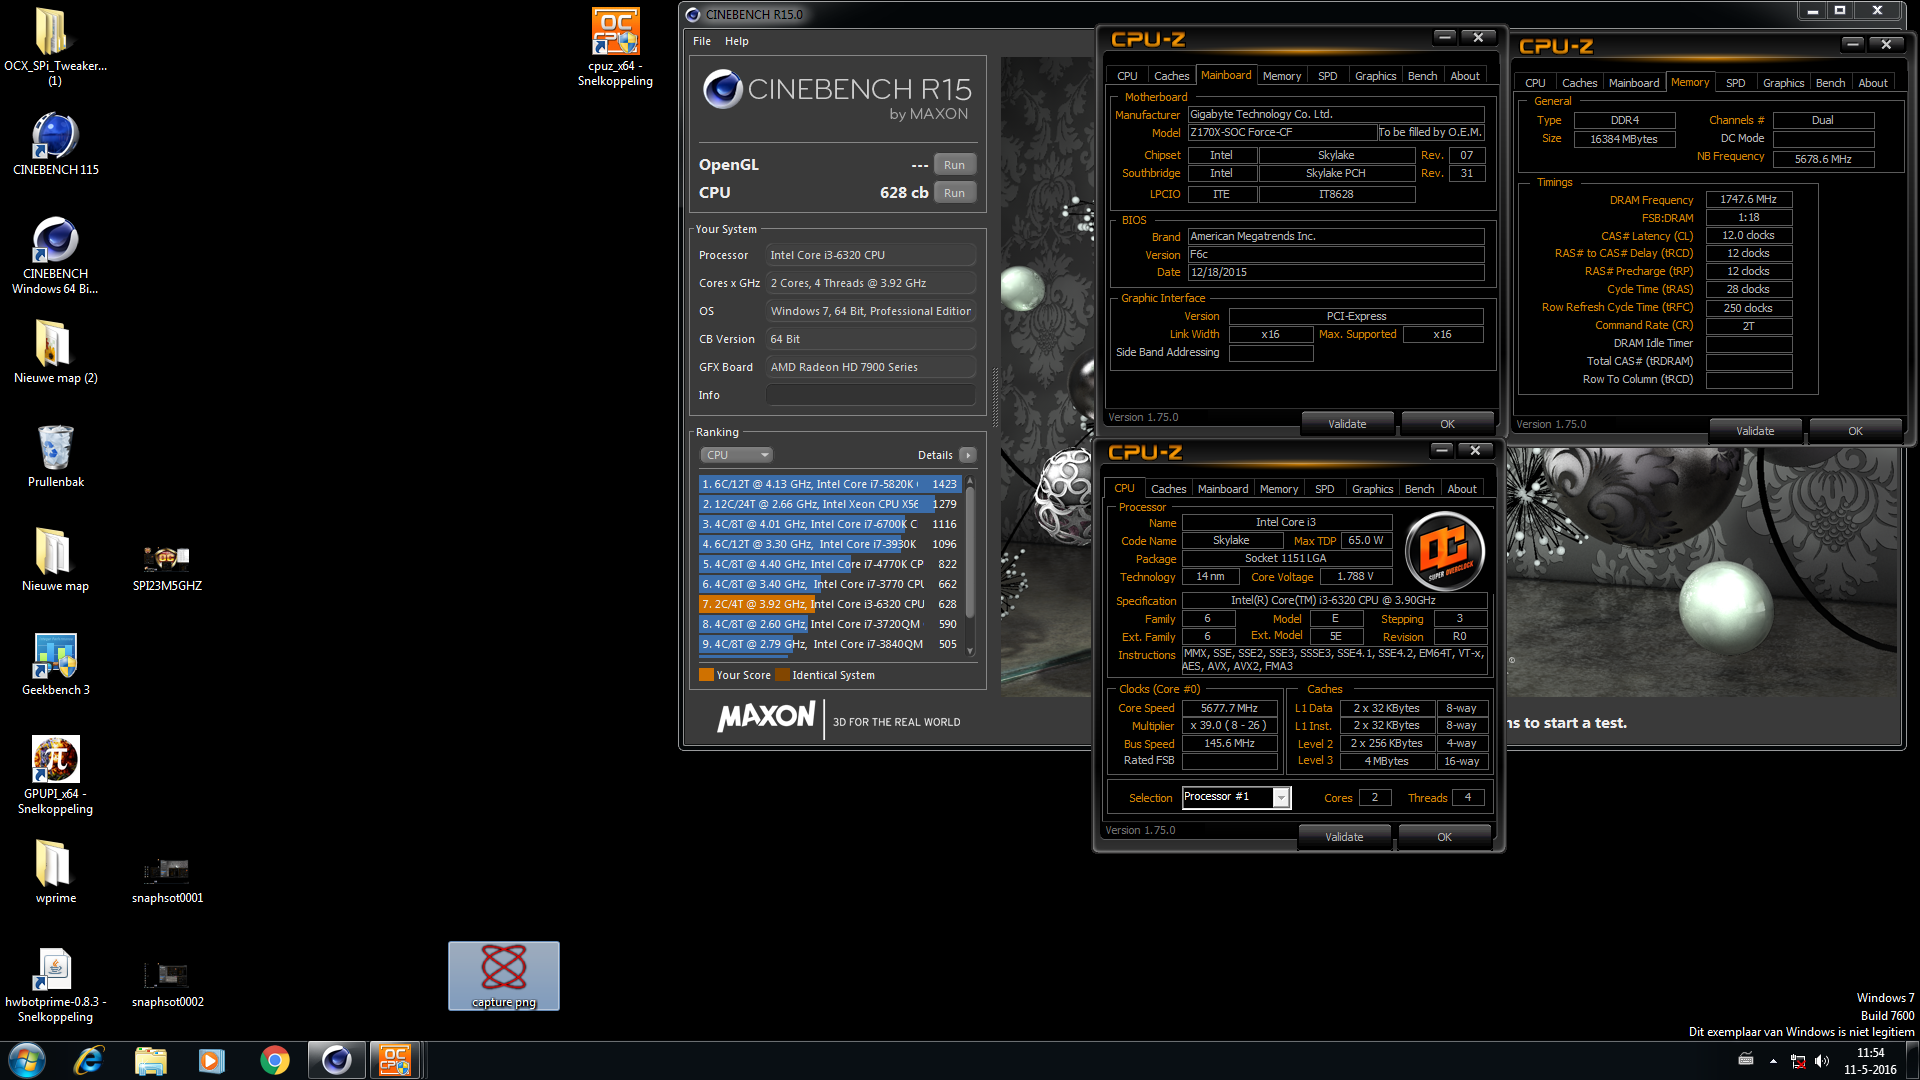Open CINEBENCH Windows 64 Bit shortcut

(55, 255)
